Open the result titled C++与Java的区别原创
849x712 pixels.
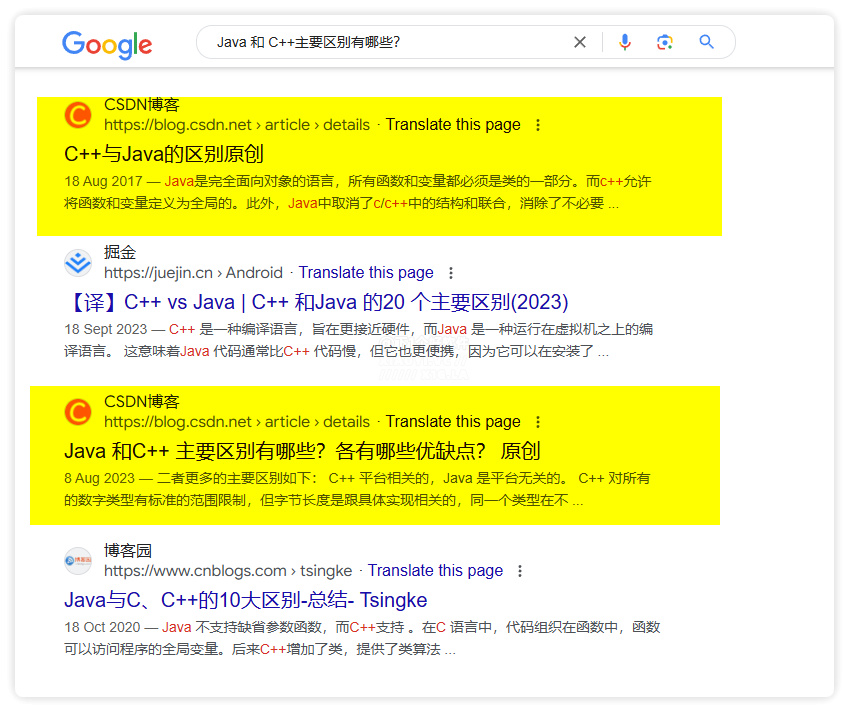[x=164, y=154]
